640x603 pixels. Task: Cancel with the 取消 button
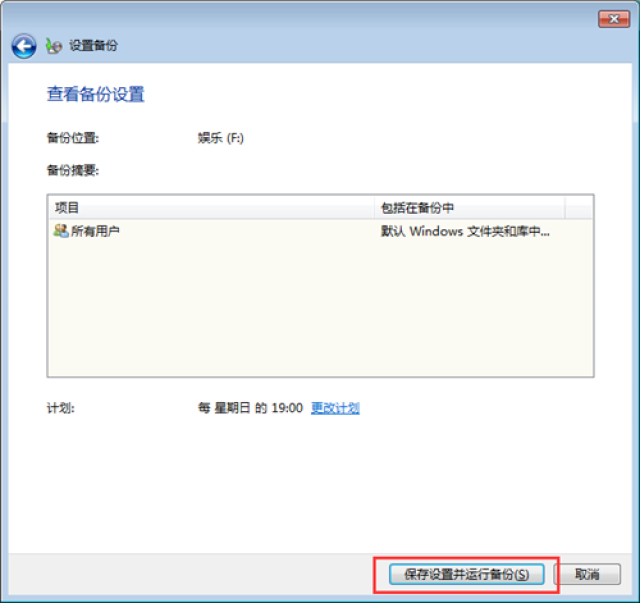tap(588, 574)
